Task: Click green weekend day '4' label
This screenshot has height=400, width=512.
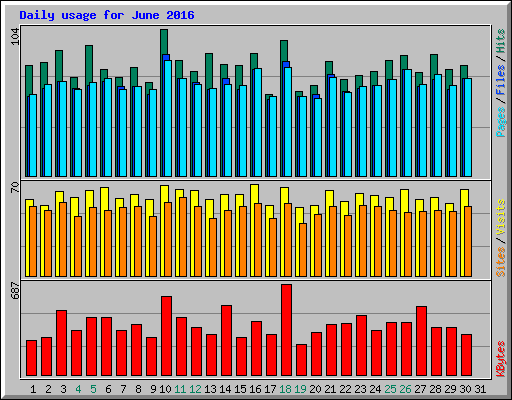Action: point(78,389)
